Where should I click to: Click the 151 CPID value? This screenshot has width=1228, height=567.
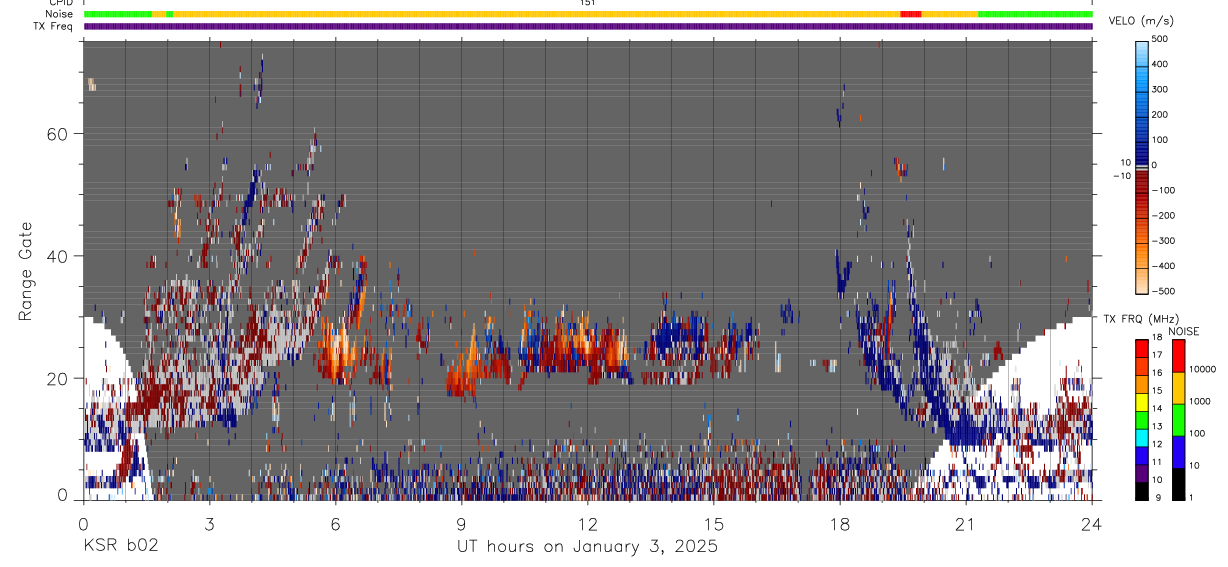point(588,3)
